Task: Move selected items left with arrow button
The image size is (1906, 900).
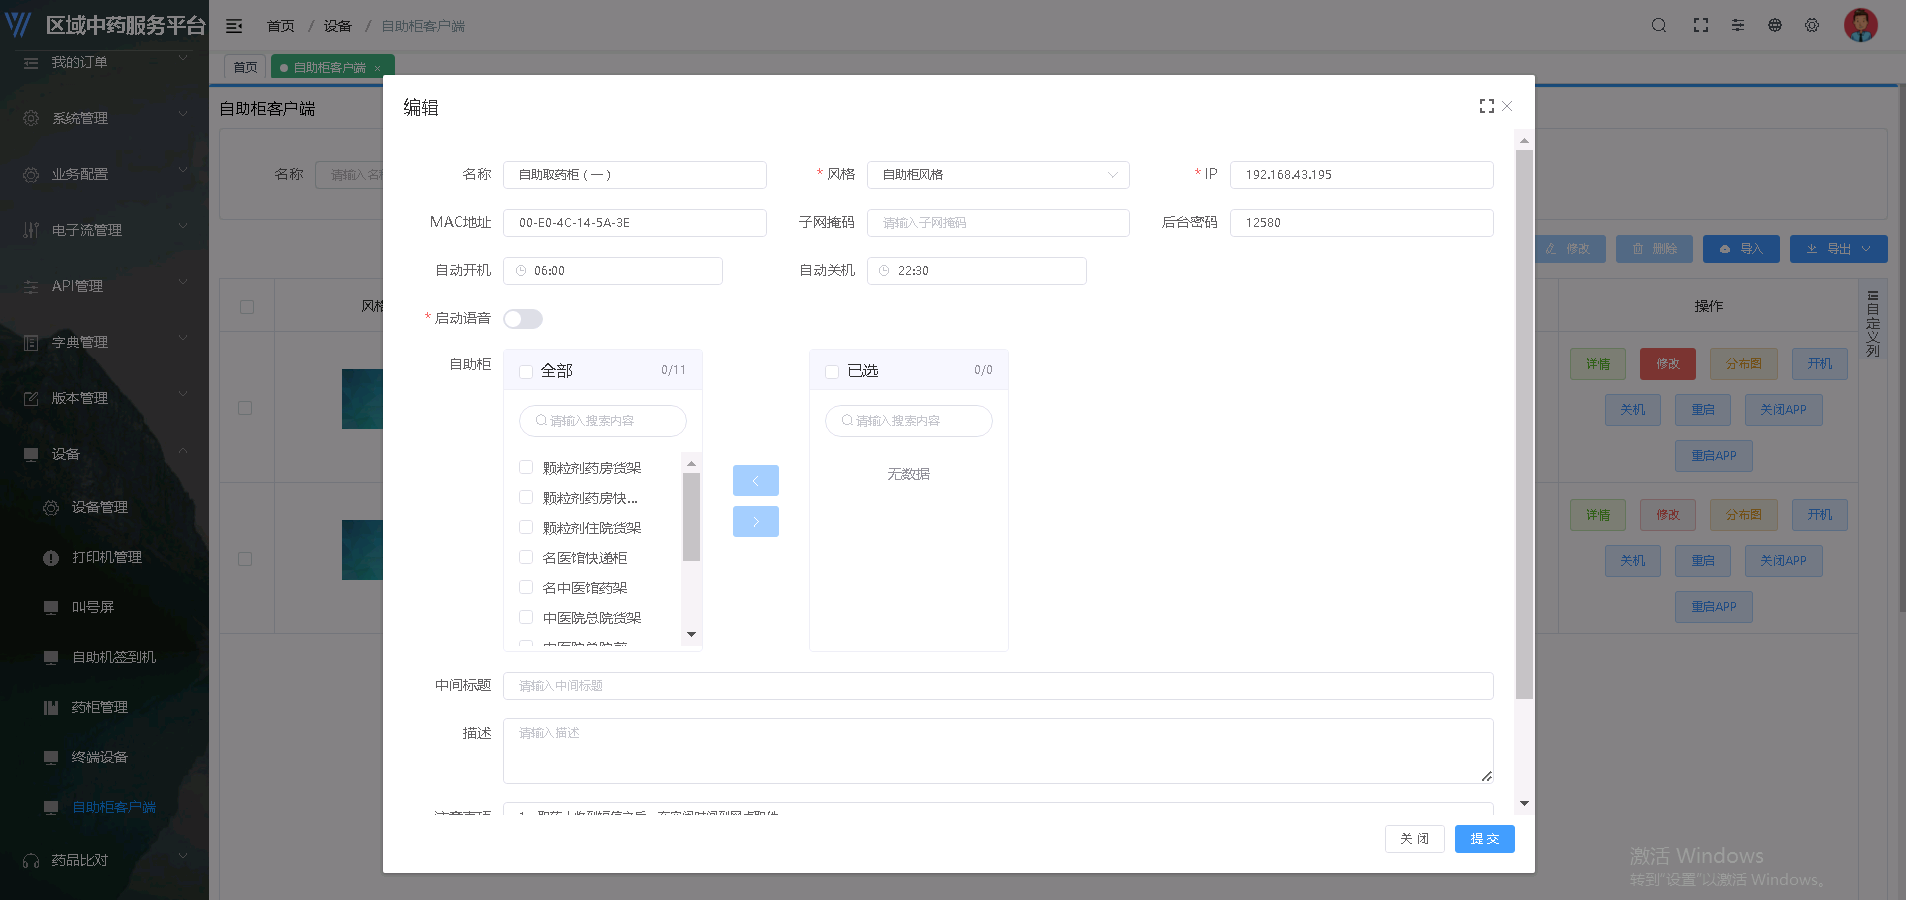Action: pyautogui.click(x=756, y=481)
